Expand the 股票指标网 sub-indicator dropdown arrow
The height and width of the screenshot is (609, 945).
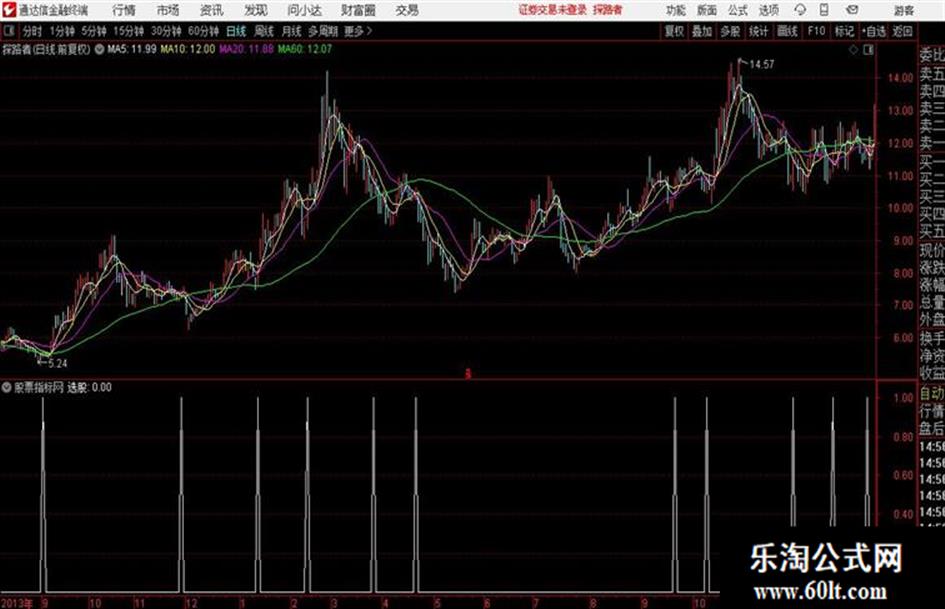point(6,388)
